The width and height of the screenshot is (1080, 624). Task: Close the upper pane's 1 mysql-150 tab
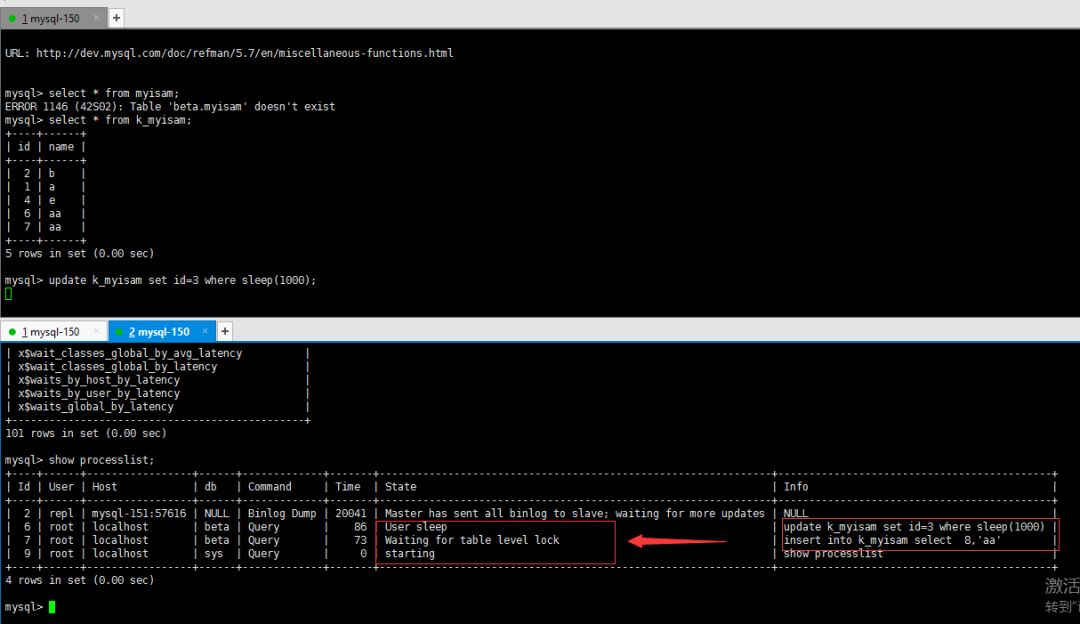[x=96, y=18]
